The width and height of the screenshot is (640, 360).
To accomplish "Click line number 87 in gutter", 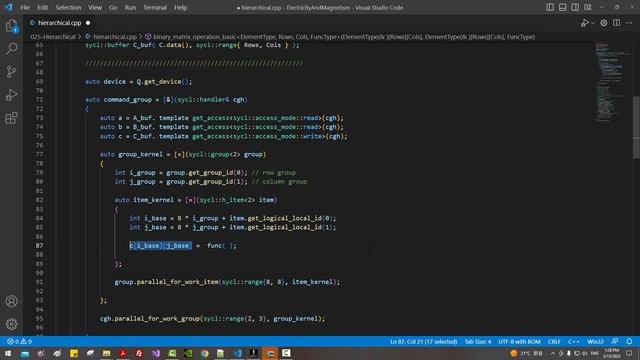I will [39, 245].
